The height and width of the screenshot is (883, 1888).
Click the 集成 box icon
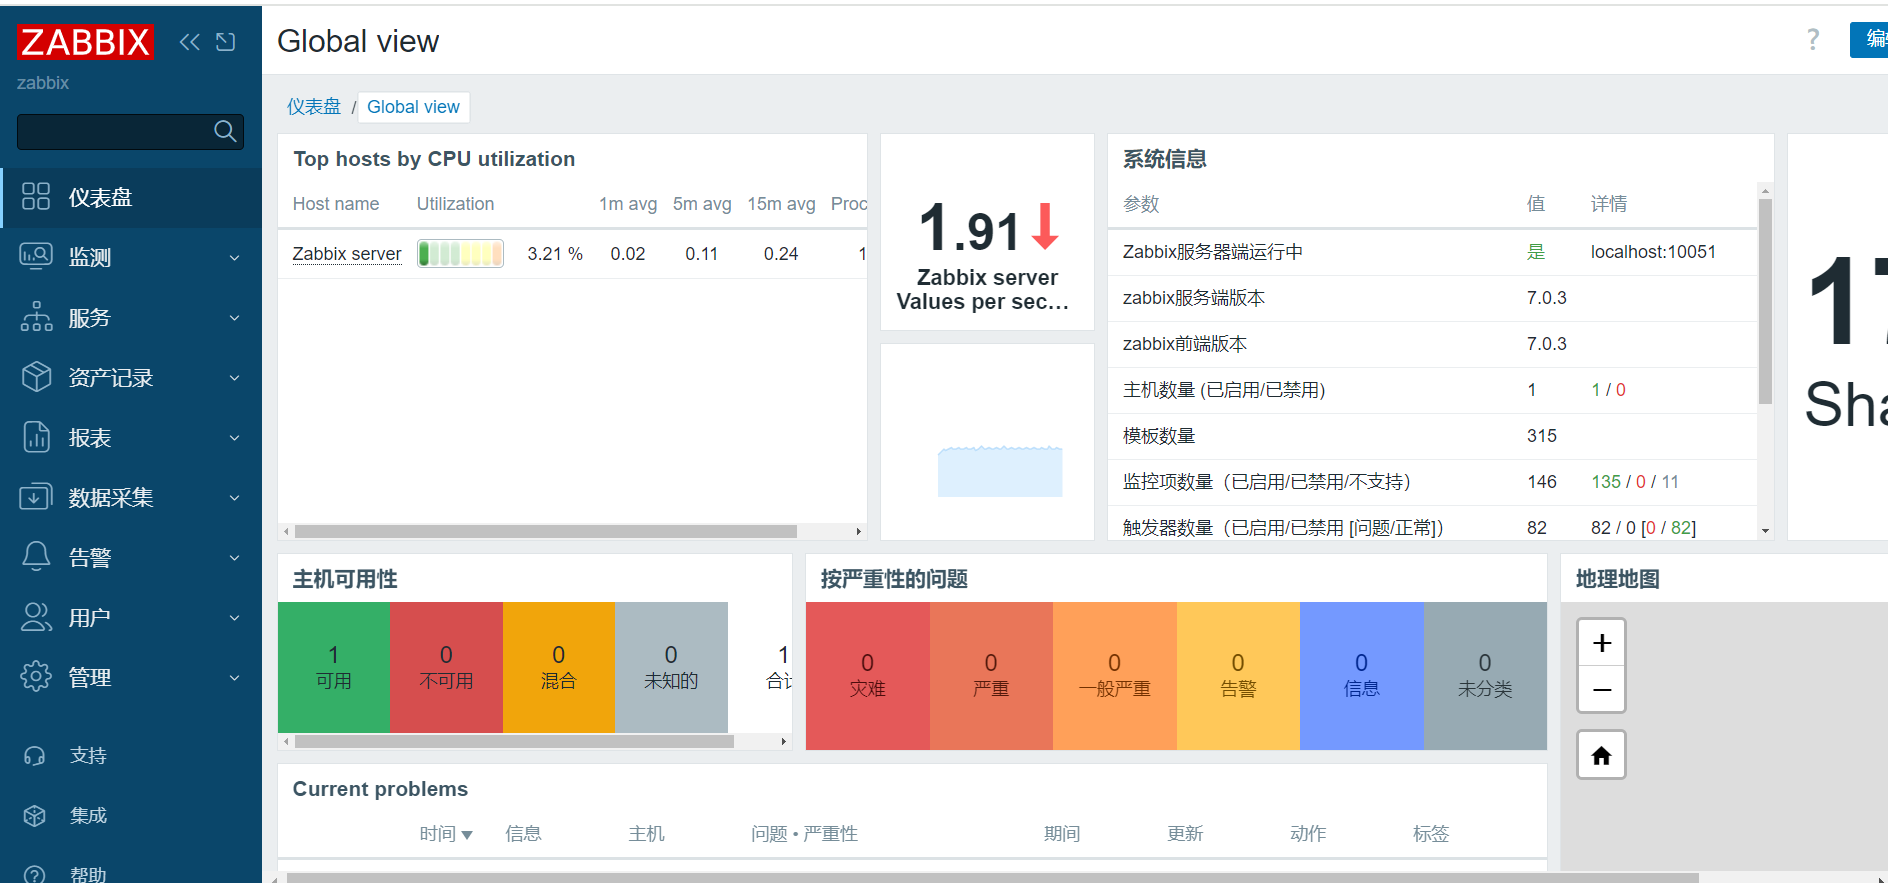coord(35,816)
